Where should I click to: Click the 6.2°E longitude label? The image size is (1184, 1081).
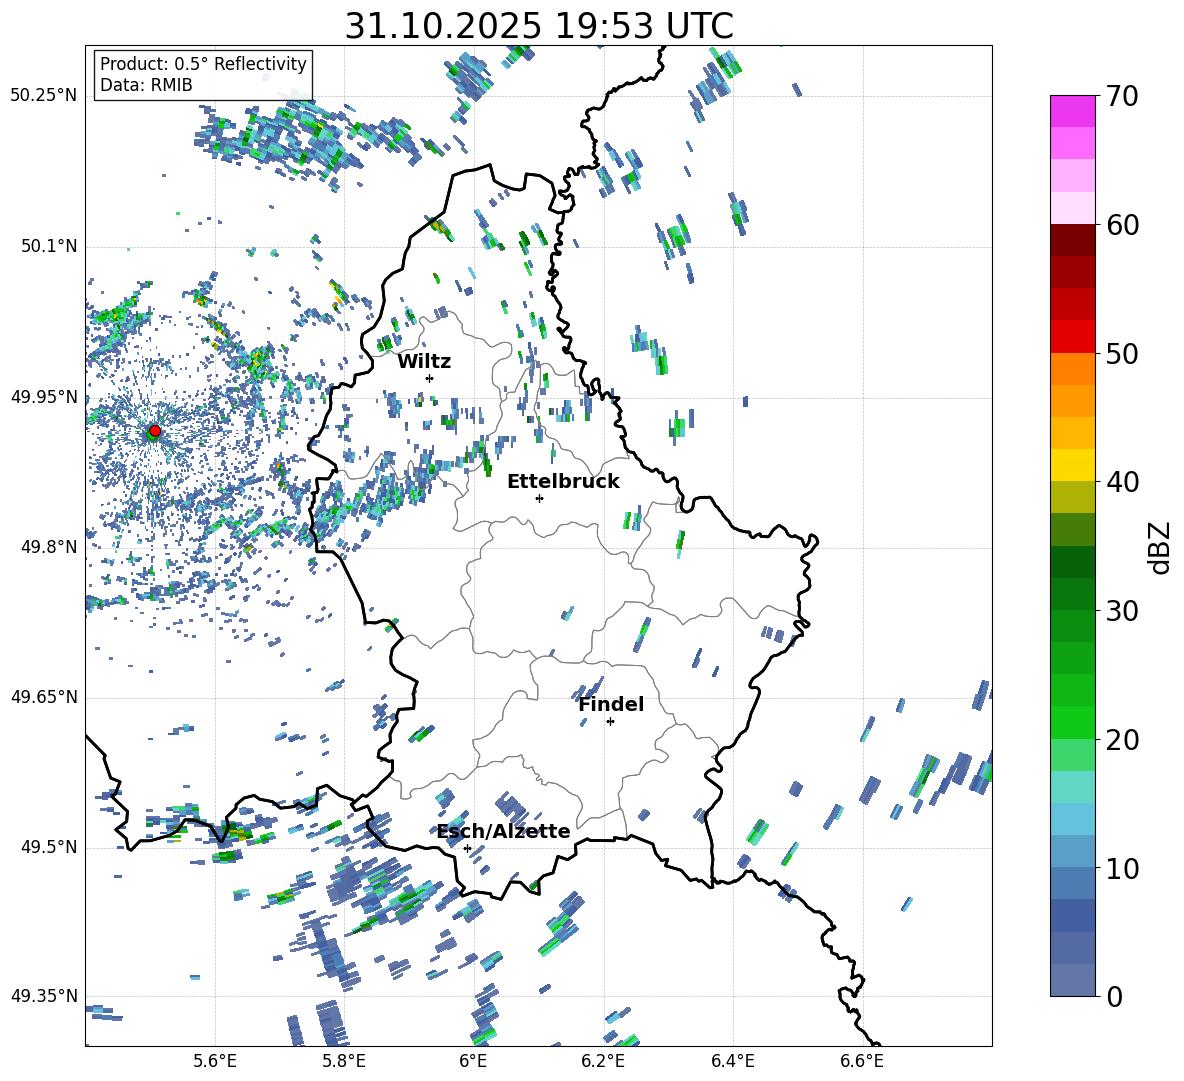(x=603, y=1061)
